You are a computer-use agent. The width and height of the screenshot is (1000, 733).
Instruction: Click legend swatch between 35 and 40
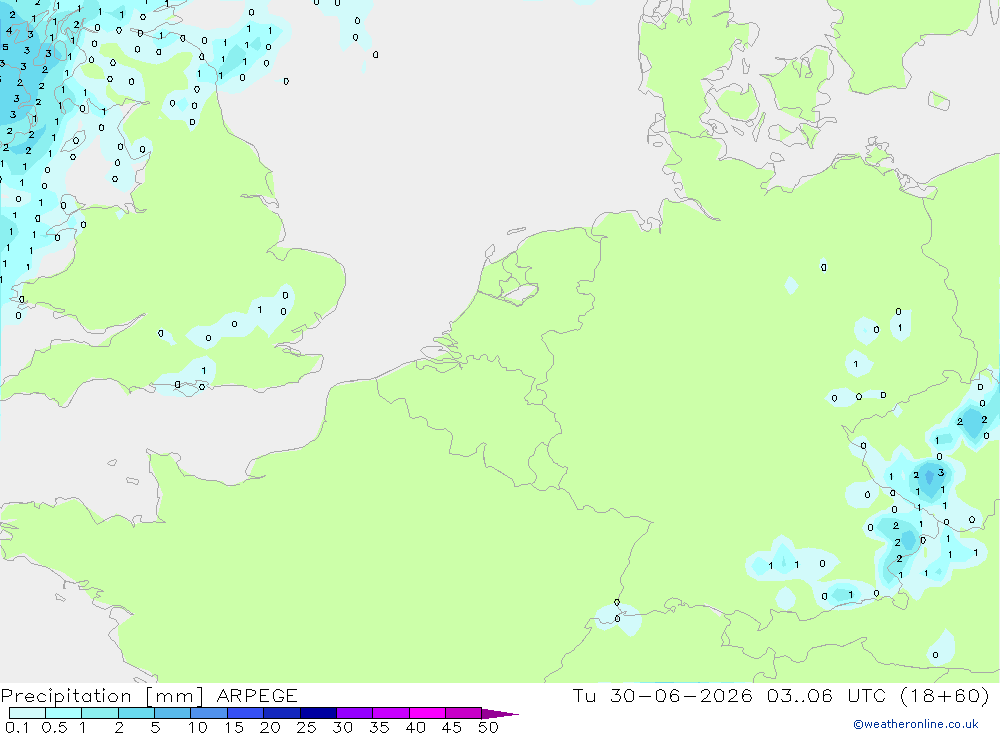tap(391, 713)
